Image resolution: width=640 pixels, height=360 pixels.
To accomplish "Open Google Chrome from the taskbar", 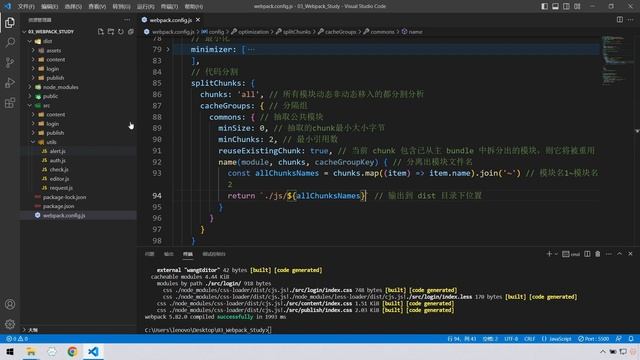I will coord(72,351).
